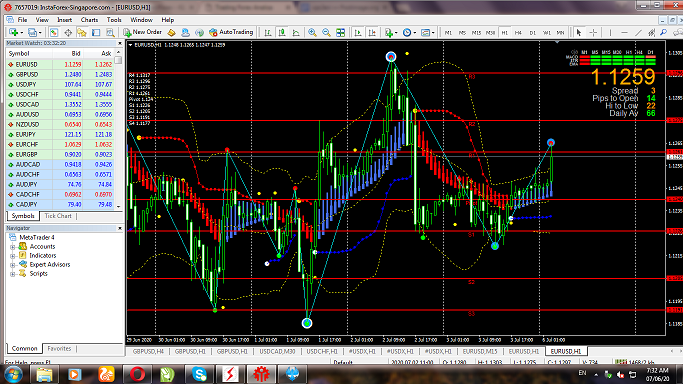
Task: Choose the Vertical Line drawing tool
Action: pyautogui.click(x=610, y=33)
